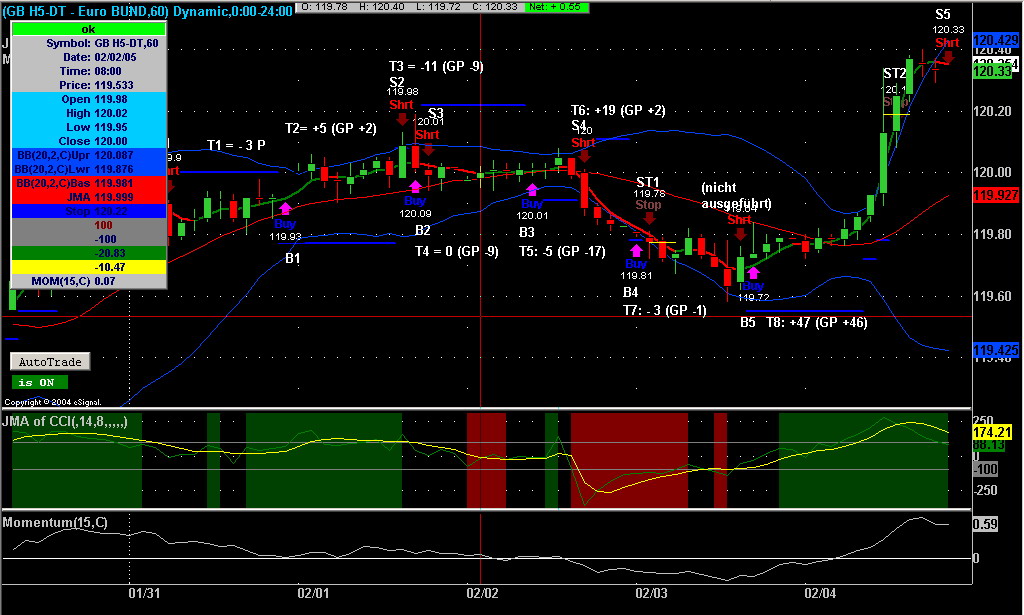Click the 'MOM(15,C) 0.07' row
The image size is (1024, 615).
tap(89, 281)
